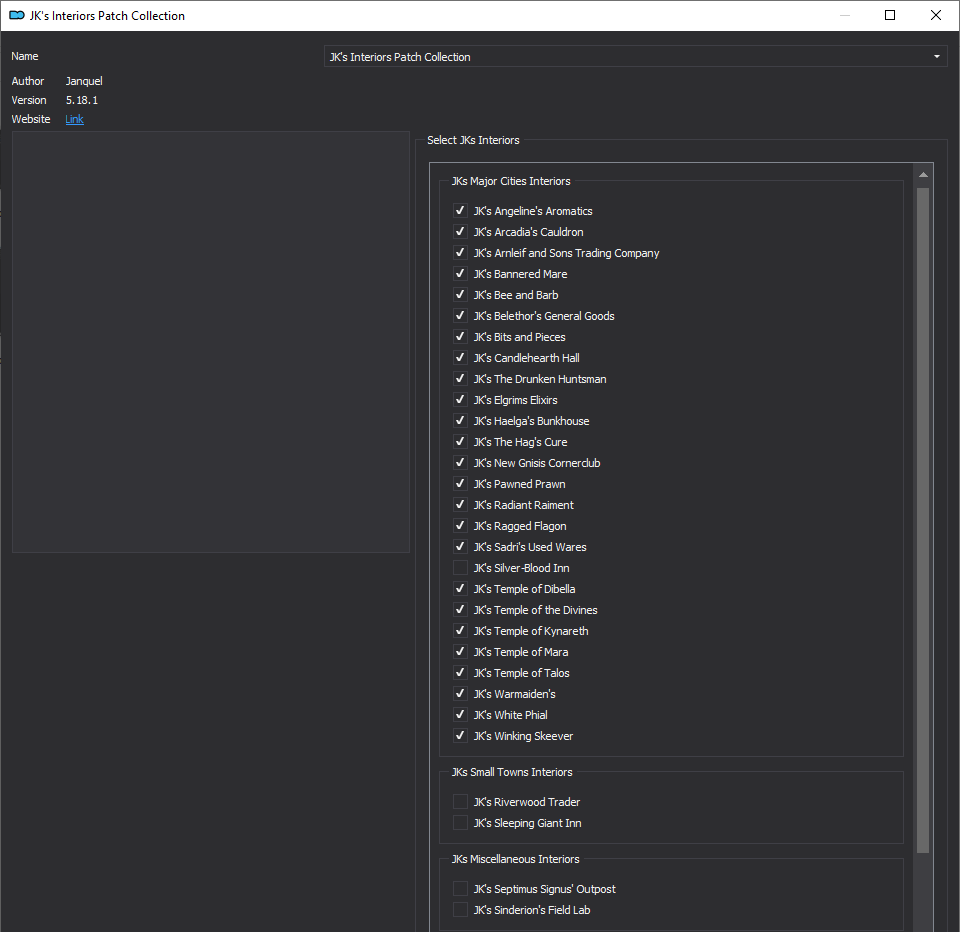This screenshot has width=960, height=932.
Task: Uncheck JK's Warmaiden's
Action: coord(460,694)
